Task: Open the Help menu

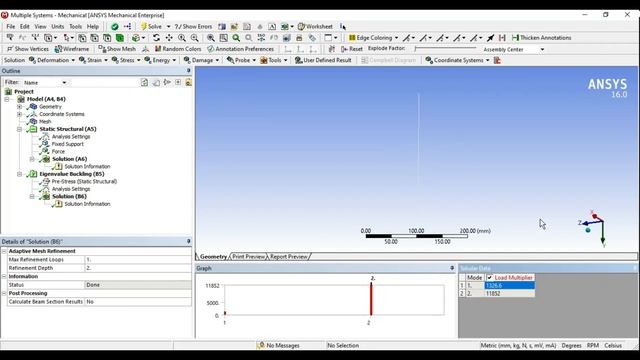Action: point(93,27)
